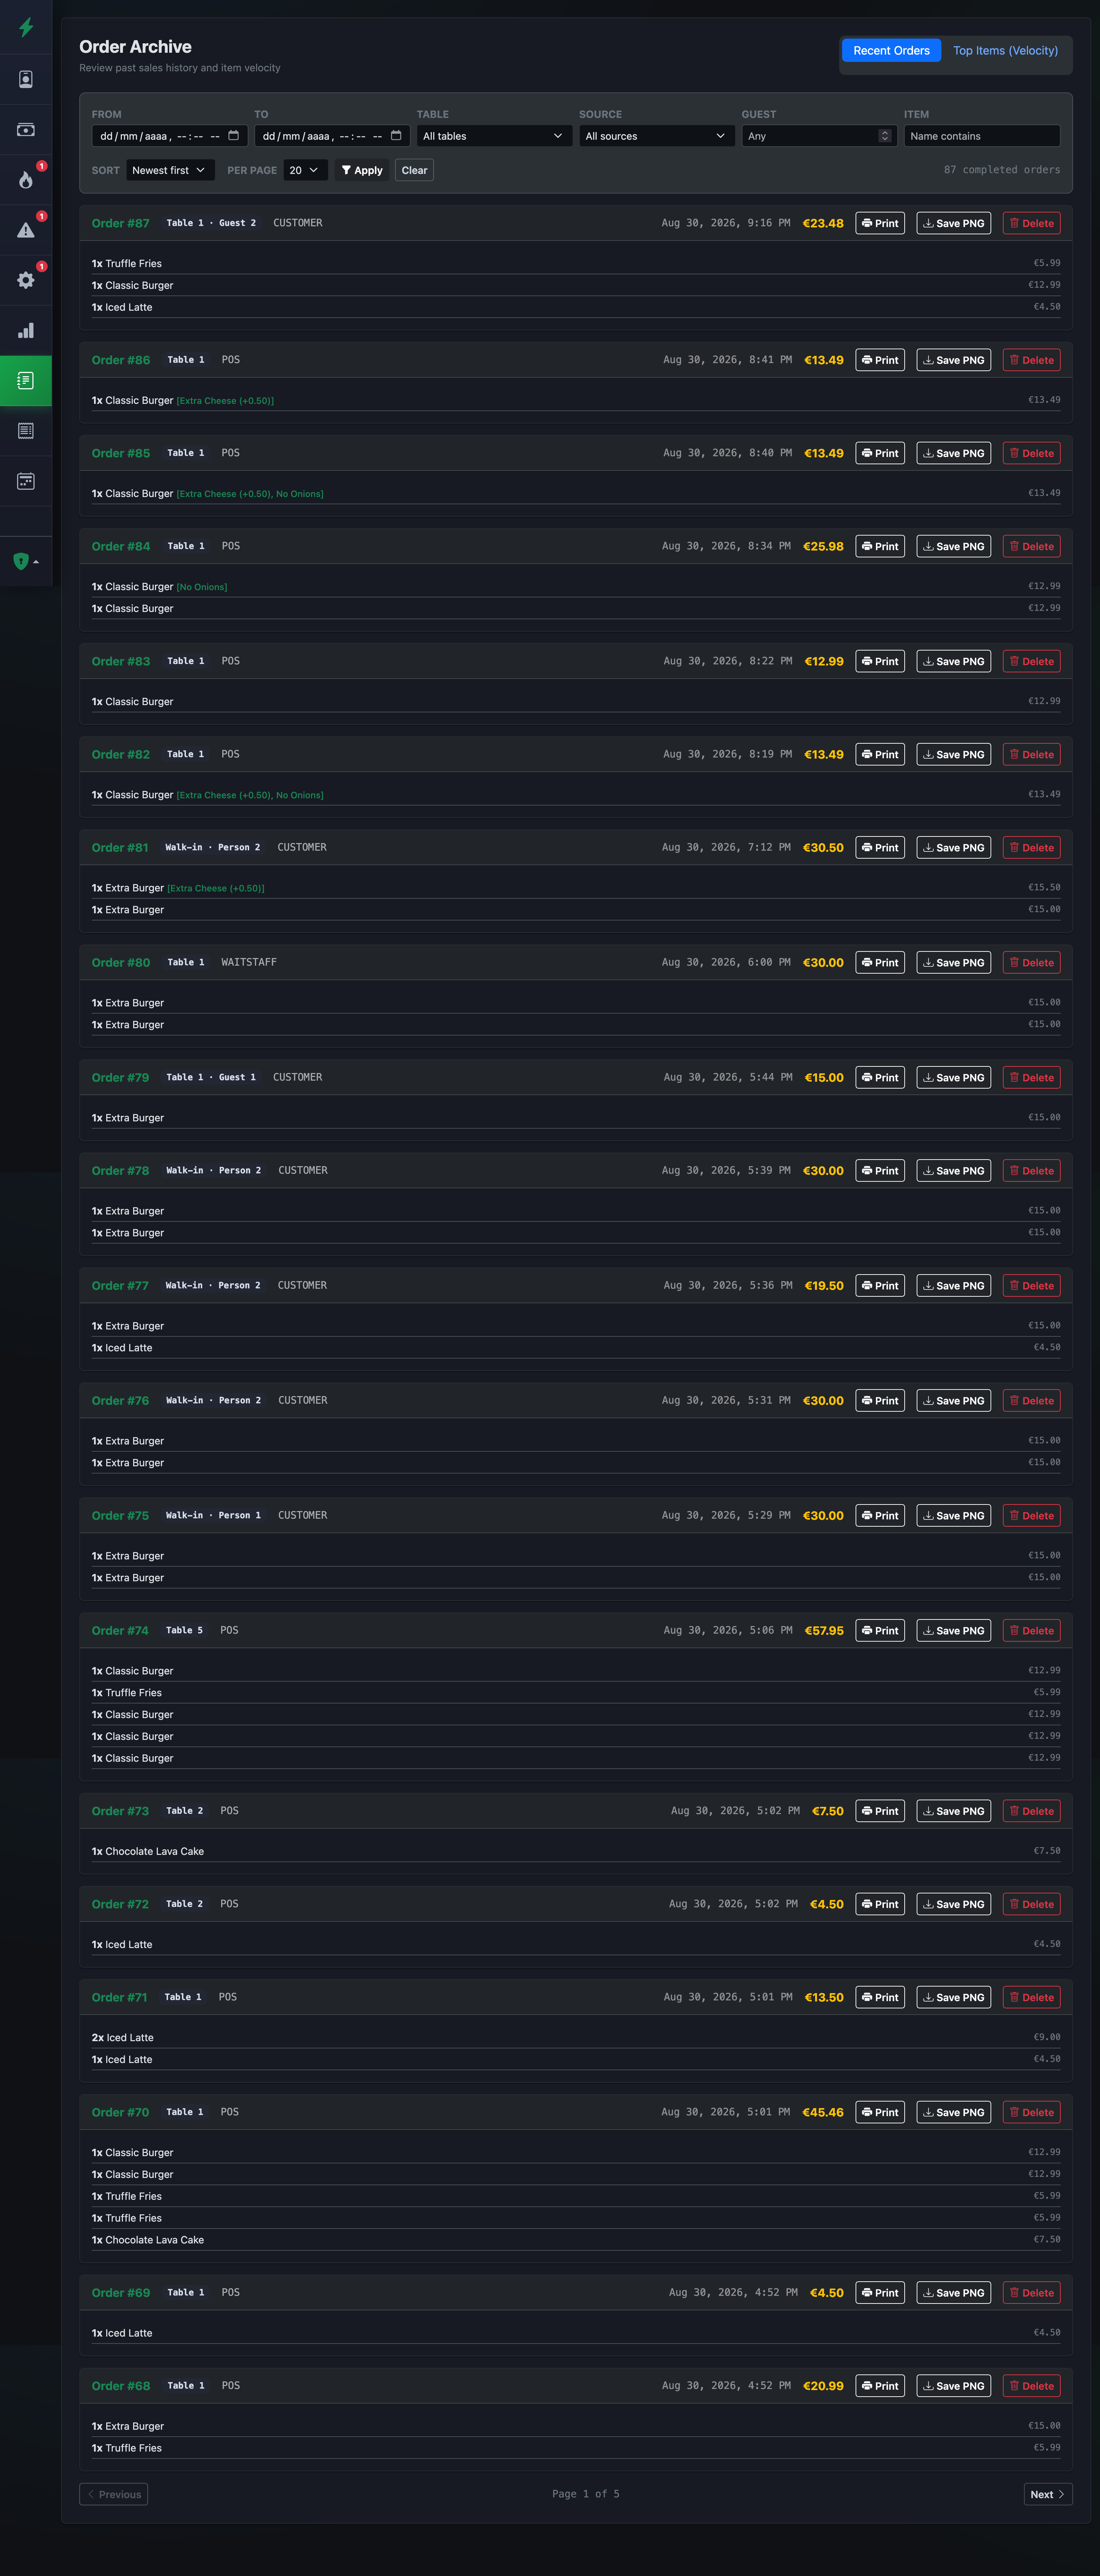Print Order #80
Viewport: 1100px width, 2576px height.
880,962
